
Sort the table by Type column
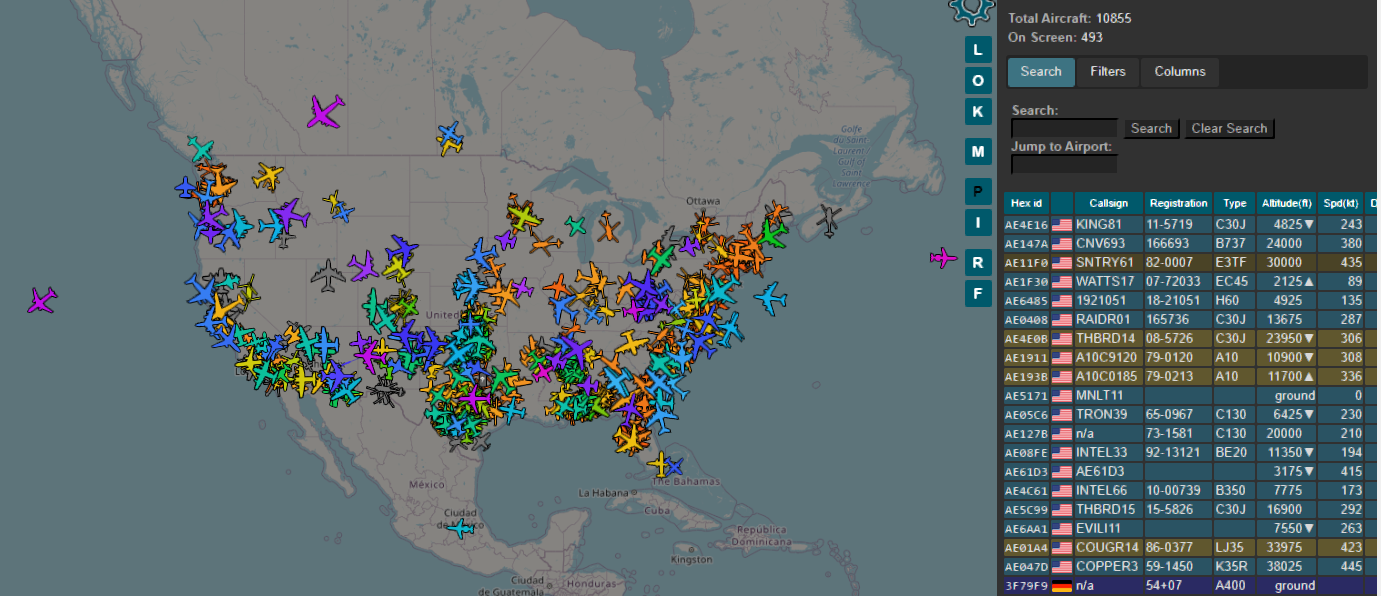[1235, 203]
